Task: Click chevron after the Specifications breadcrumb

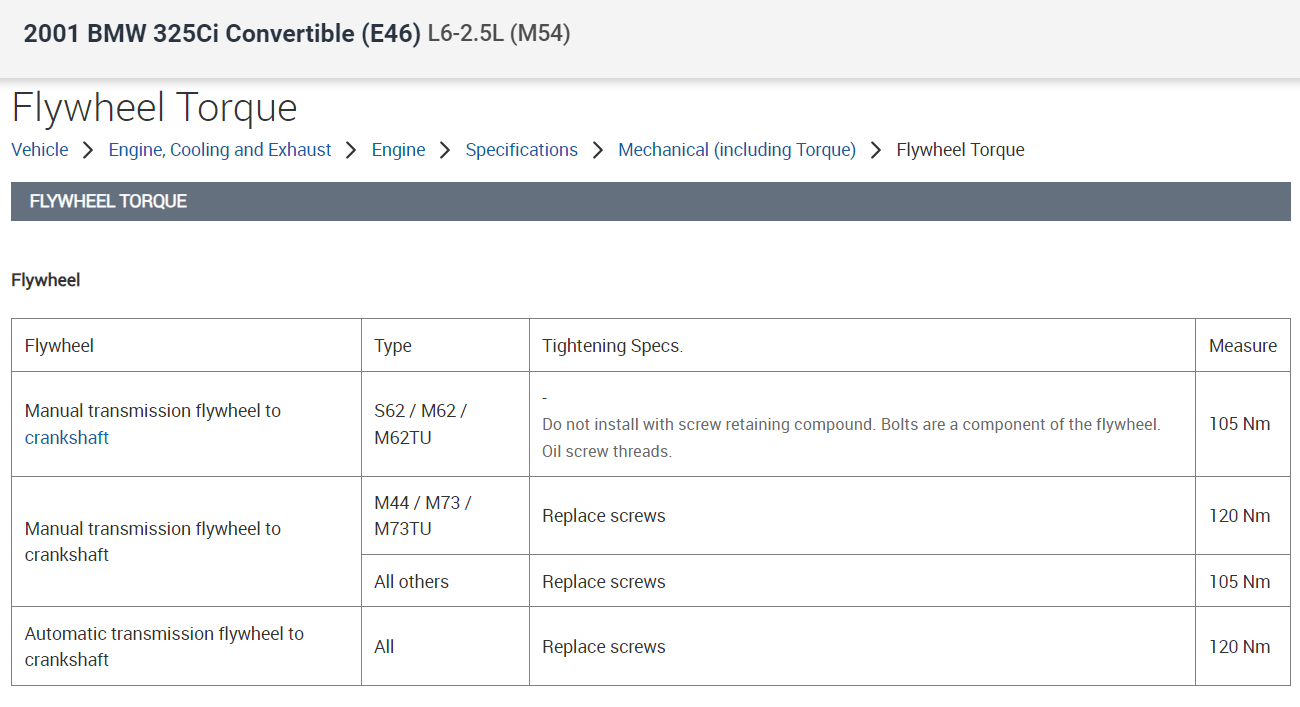Action: tap(598, 150)
